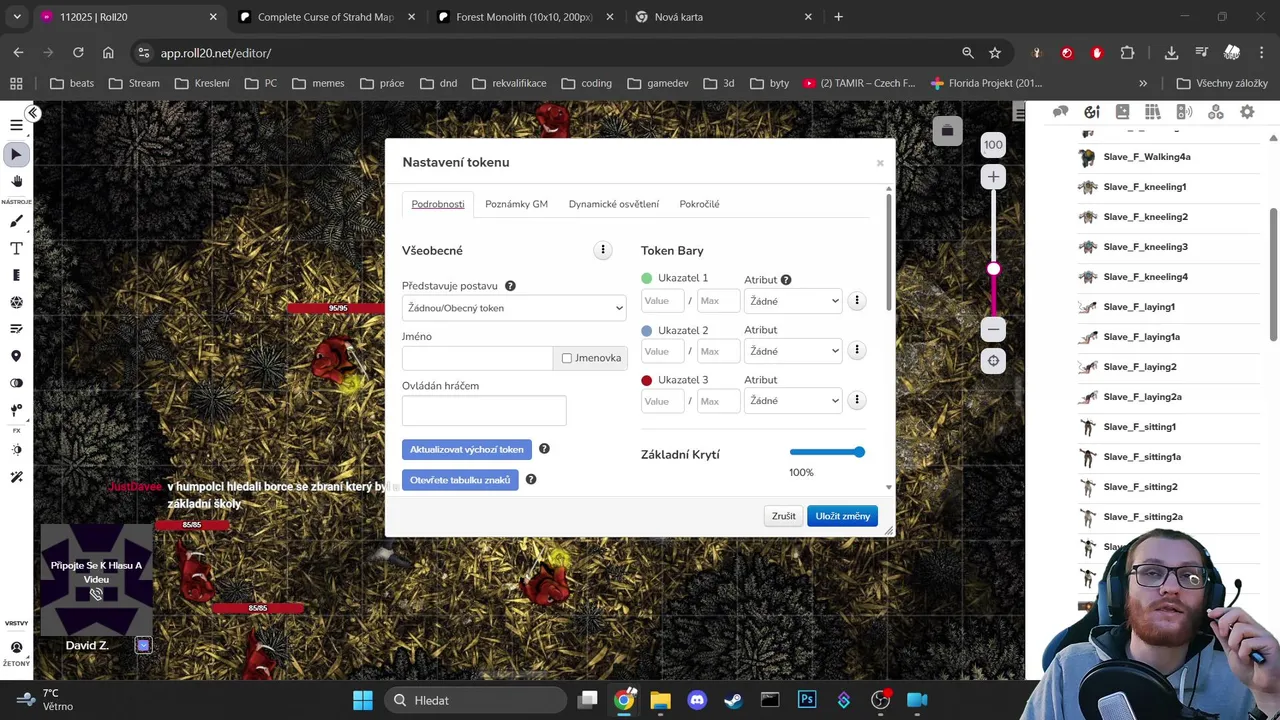The width and height of the screenshot is (1280, 720).
Task: Select the lighting placement tool
Action: pyautogui.click(x=16, y=410)
